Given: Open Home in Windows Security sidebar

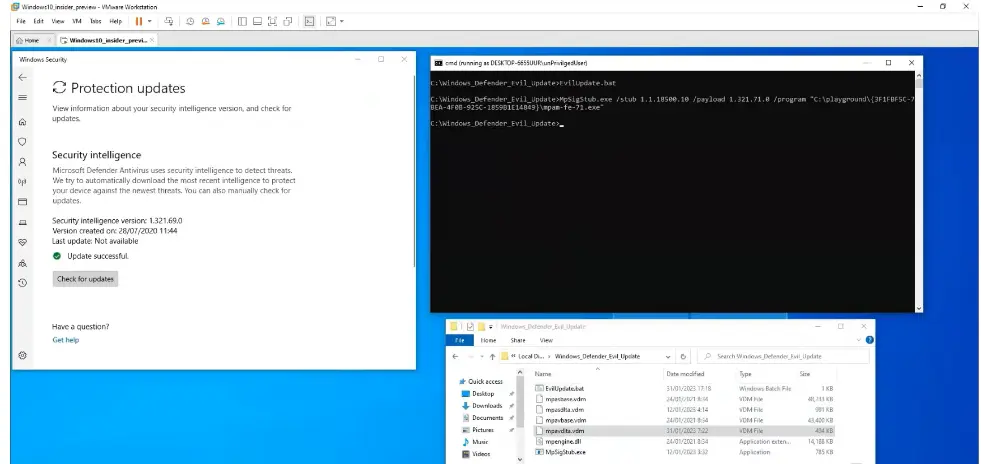Looking at the screenshot, I should pyautogui.click(x=23, y=122).
